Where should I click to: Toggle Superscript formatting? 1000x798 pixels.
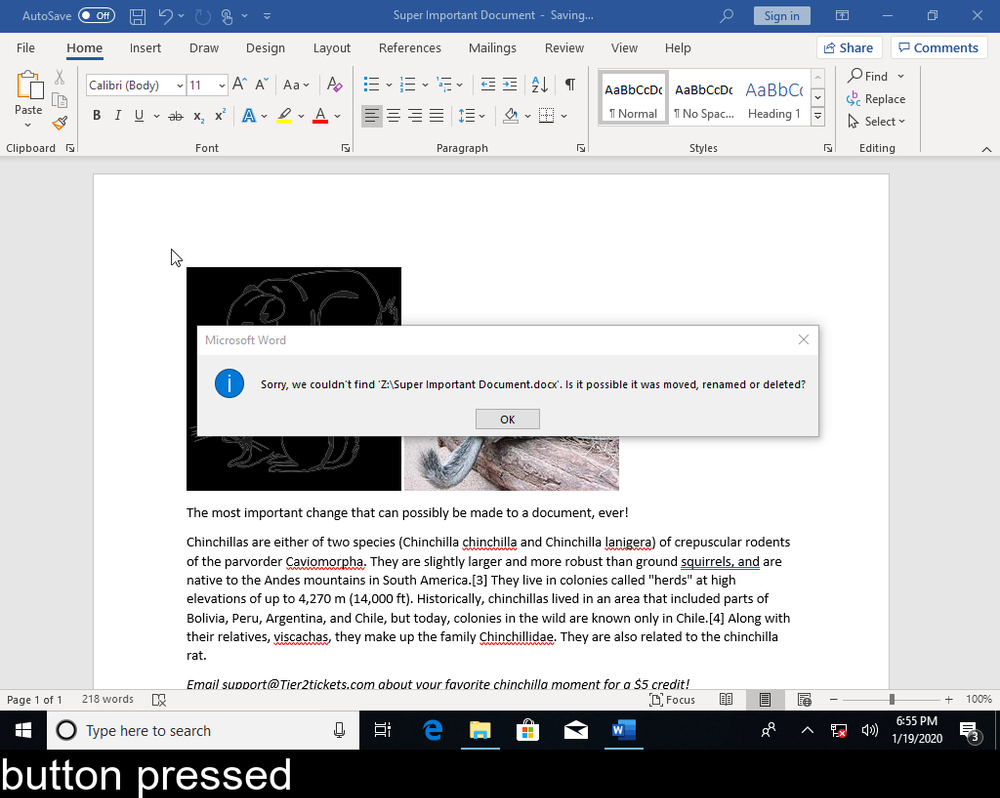click(x=221, y=115)
